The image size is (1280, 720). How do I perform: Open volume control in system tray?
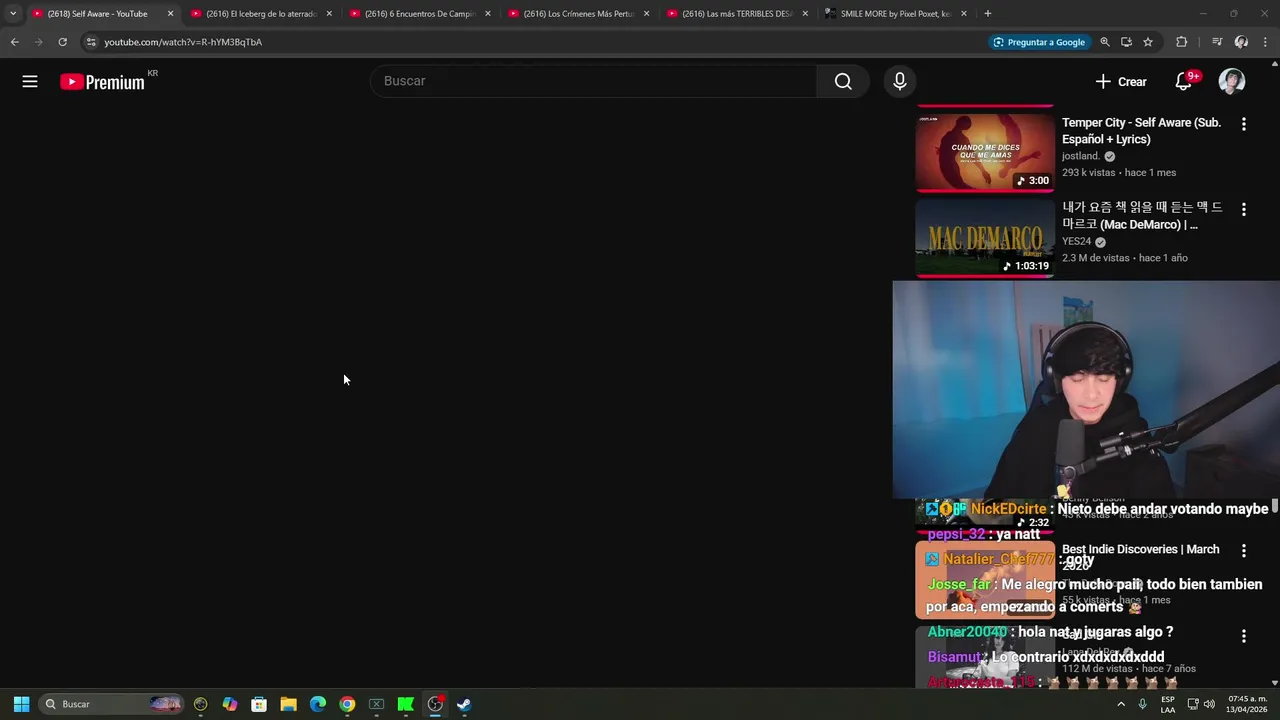pyautogui.click(x=1209, y=704)
